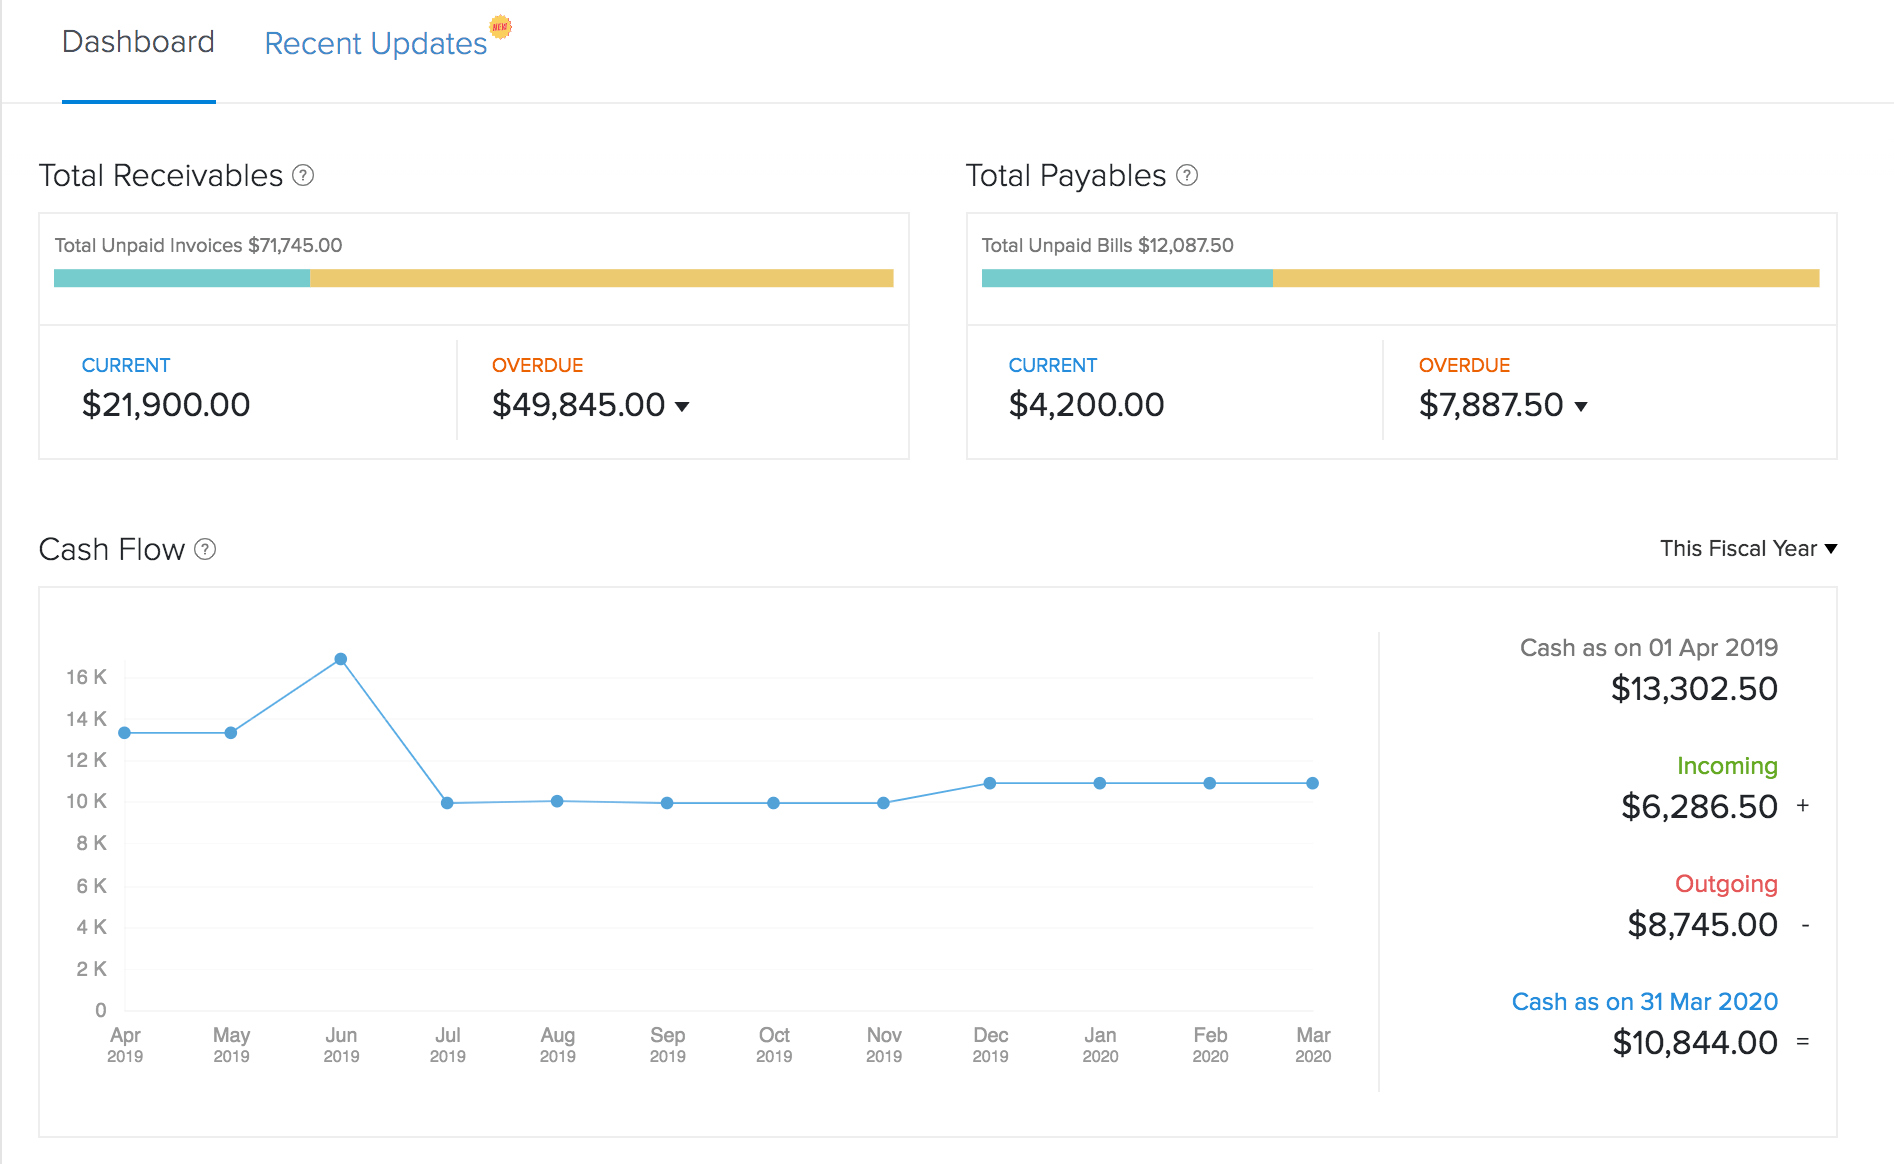The image size is (1894, 1164).
Task: Click the Incoming amount $6,286.50
Action: tap(1700, 806)
